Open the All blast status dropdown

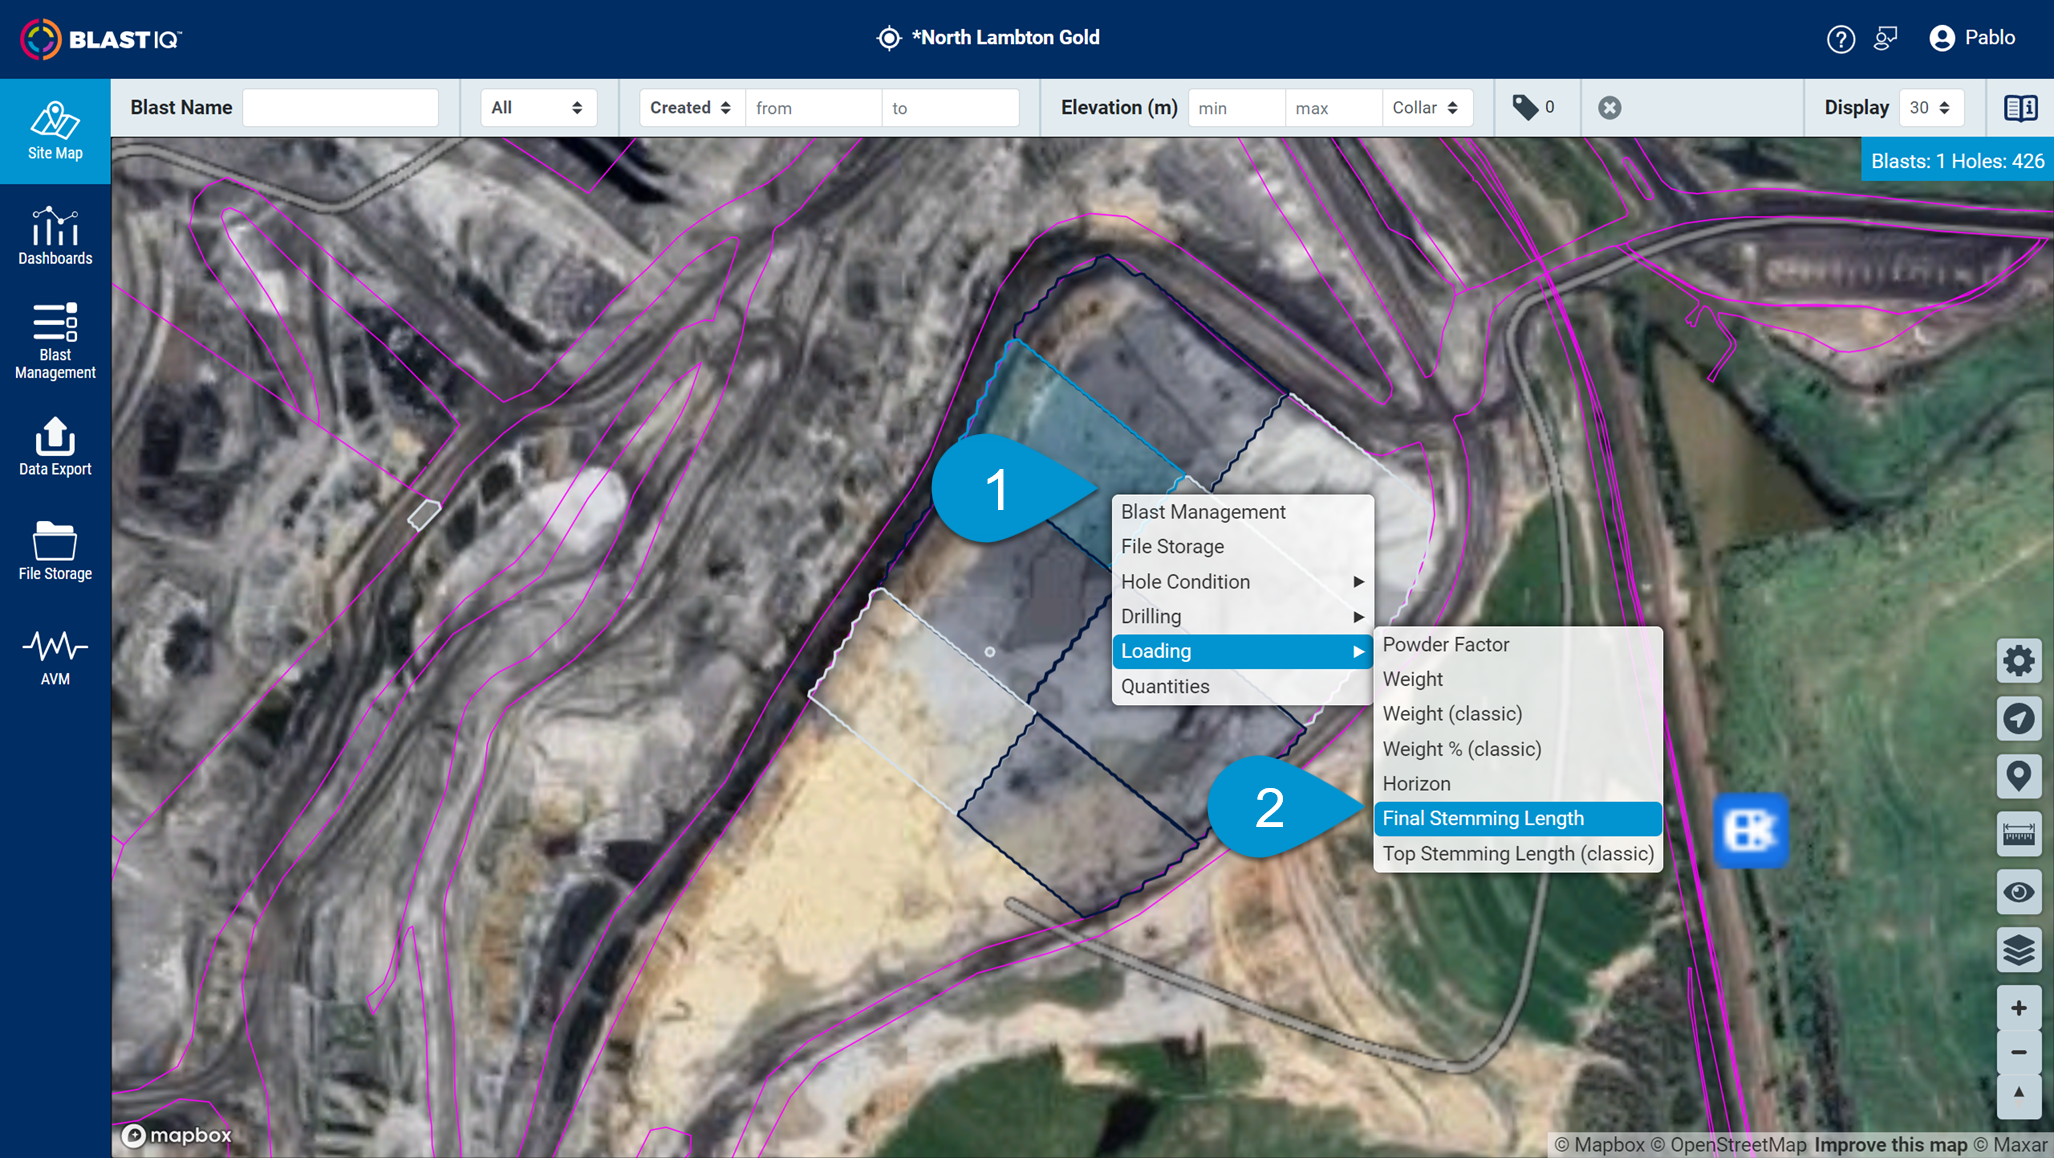(537, 108)
